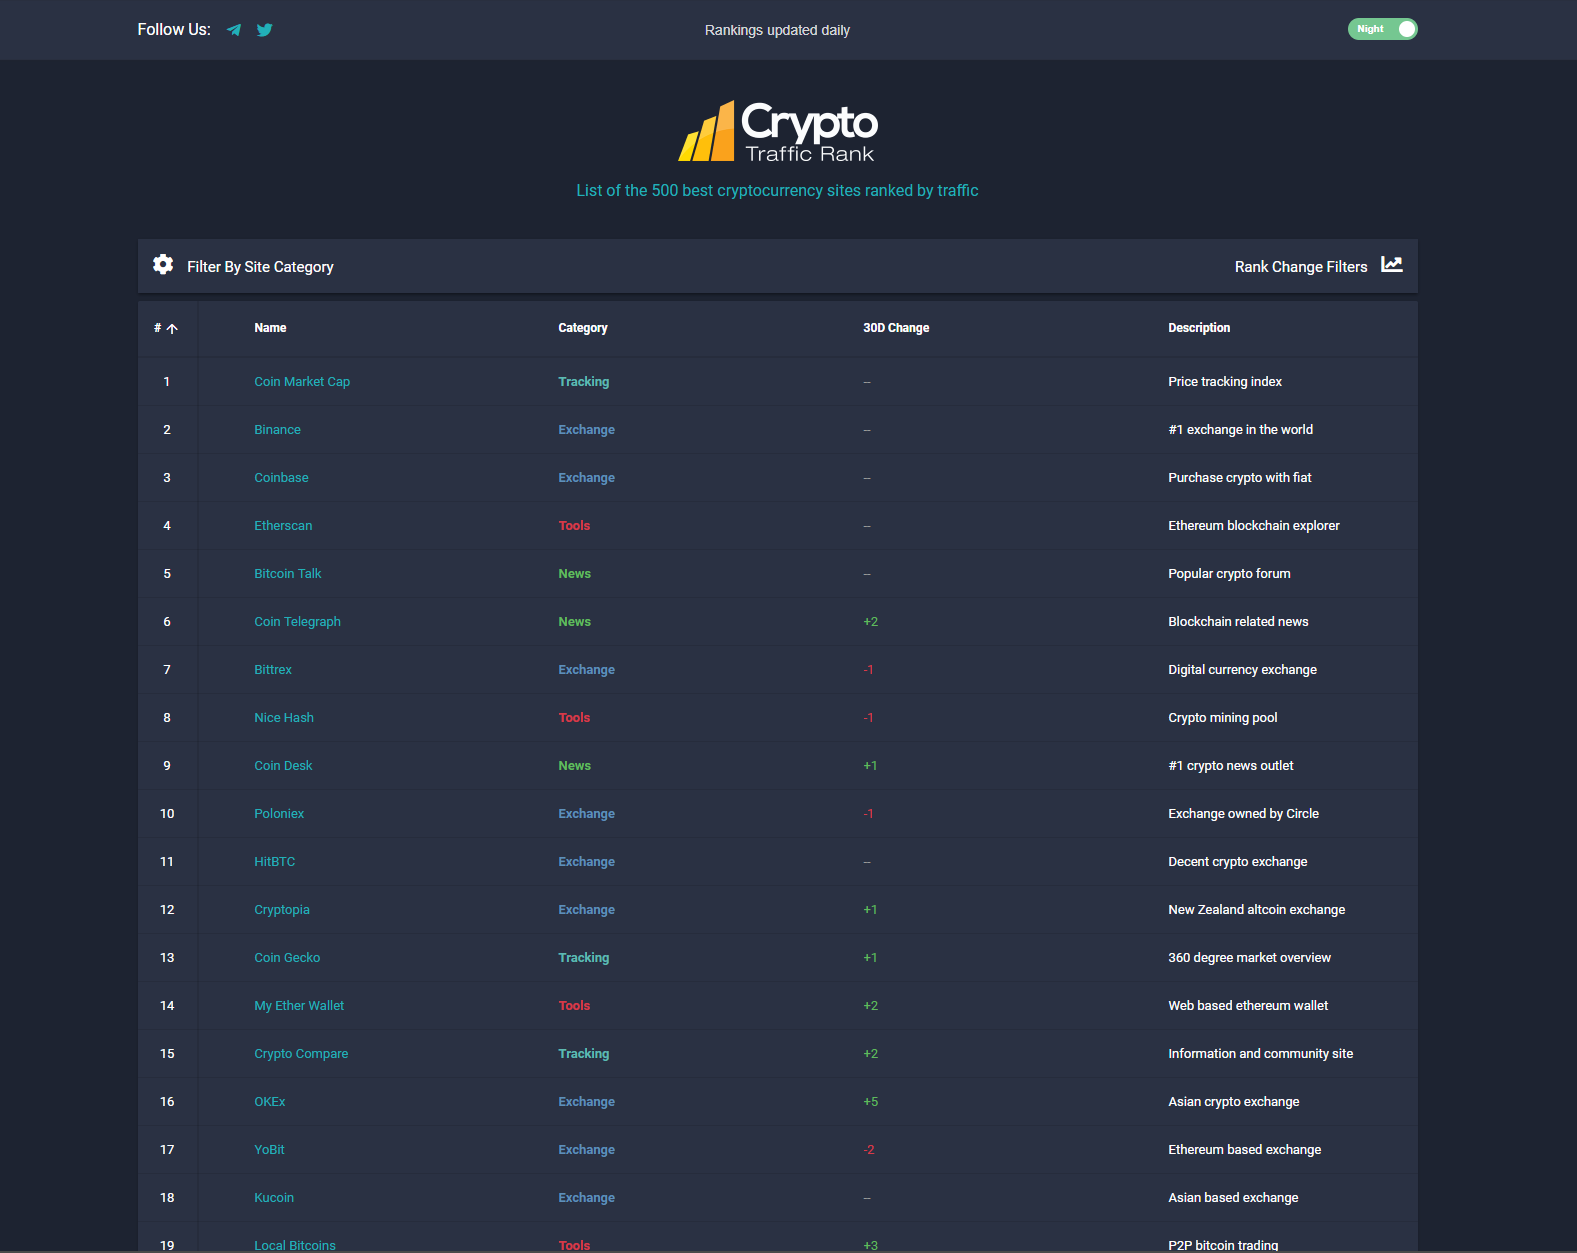Click the -2 change for YoBit

pos(869,1150)
